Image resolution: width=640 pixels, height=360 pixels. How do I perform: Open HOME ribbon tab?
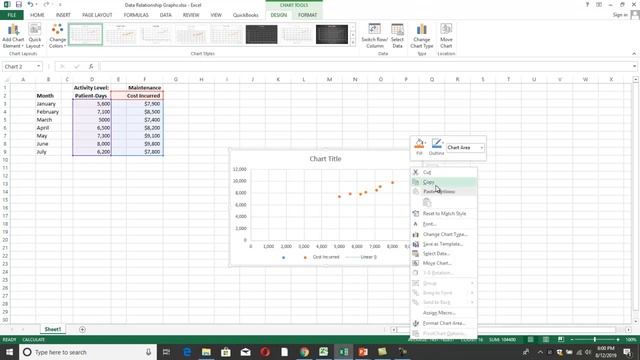click(37, 15)
